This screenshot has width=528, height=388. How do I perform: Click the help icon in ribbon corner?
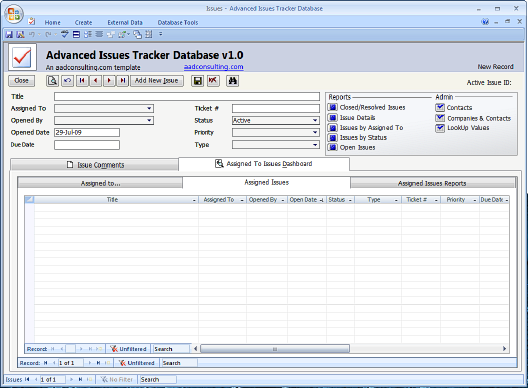click(x=485, y=22)
